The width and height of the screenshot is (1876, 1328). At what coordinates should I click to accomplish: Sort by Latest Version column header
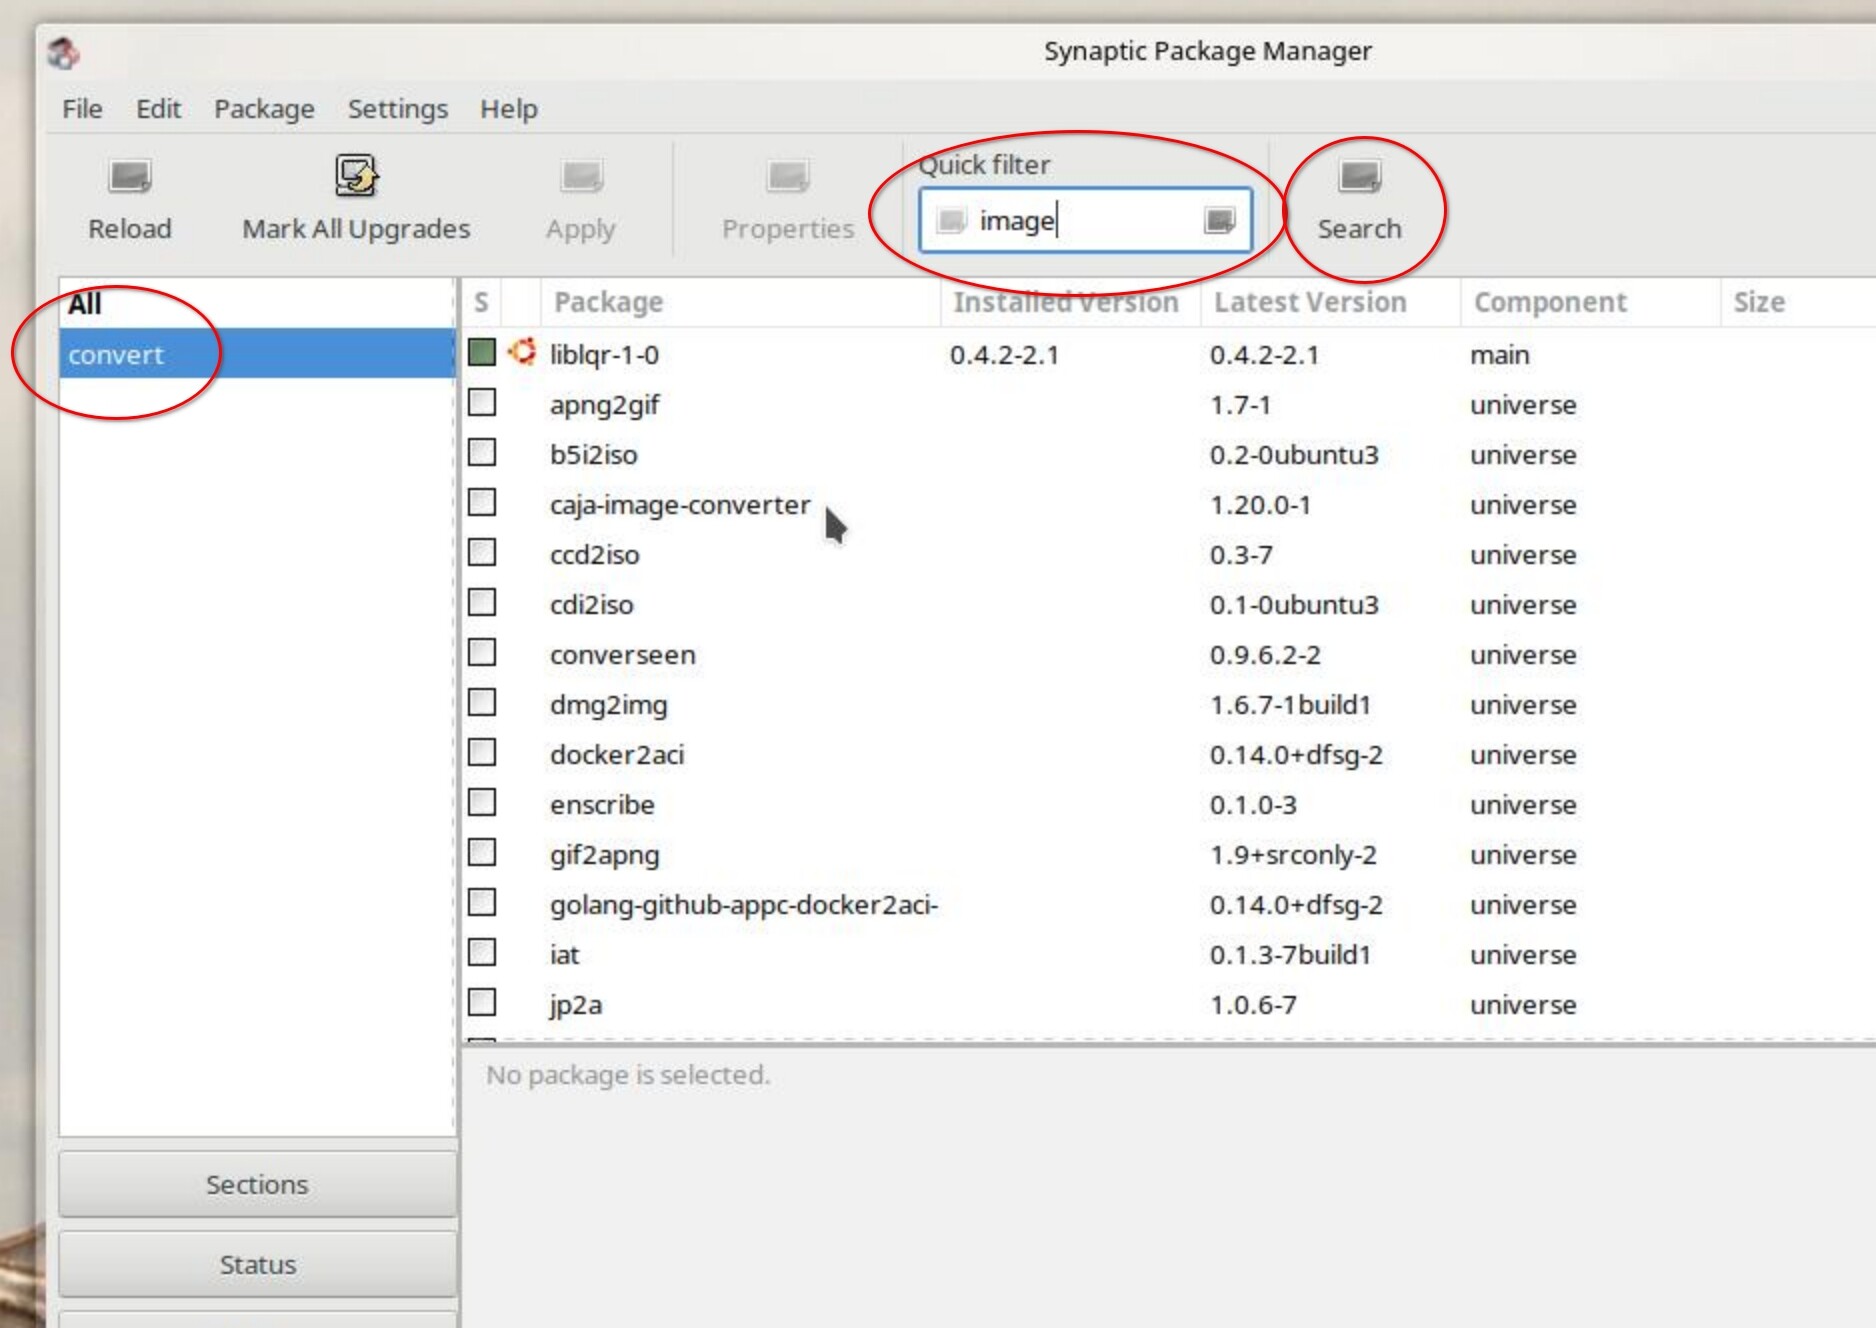tap(1330, 302)
